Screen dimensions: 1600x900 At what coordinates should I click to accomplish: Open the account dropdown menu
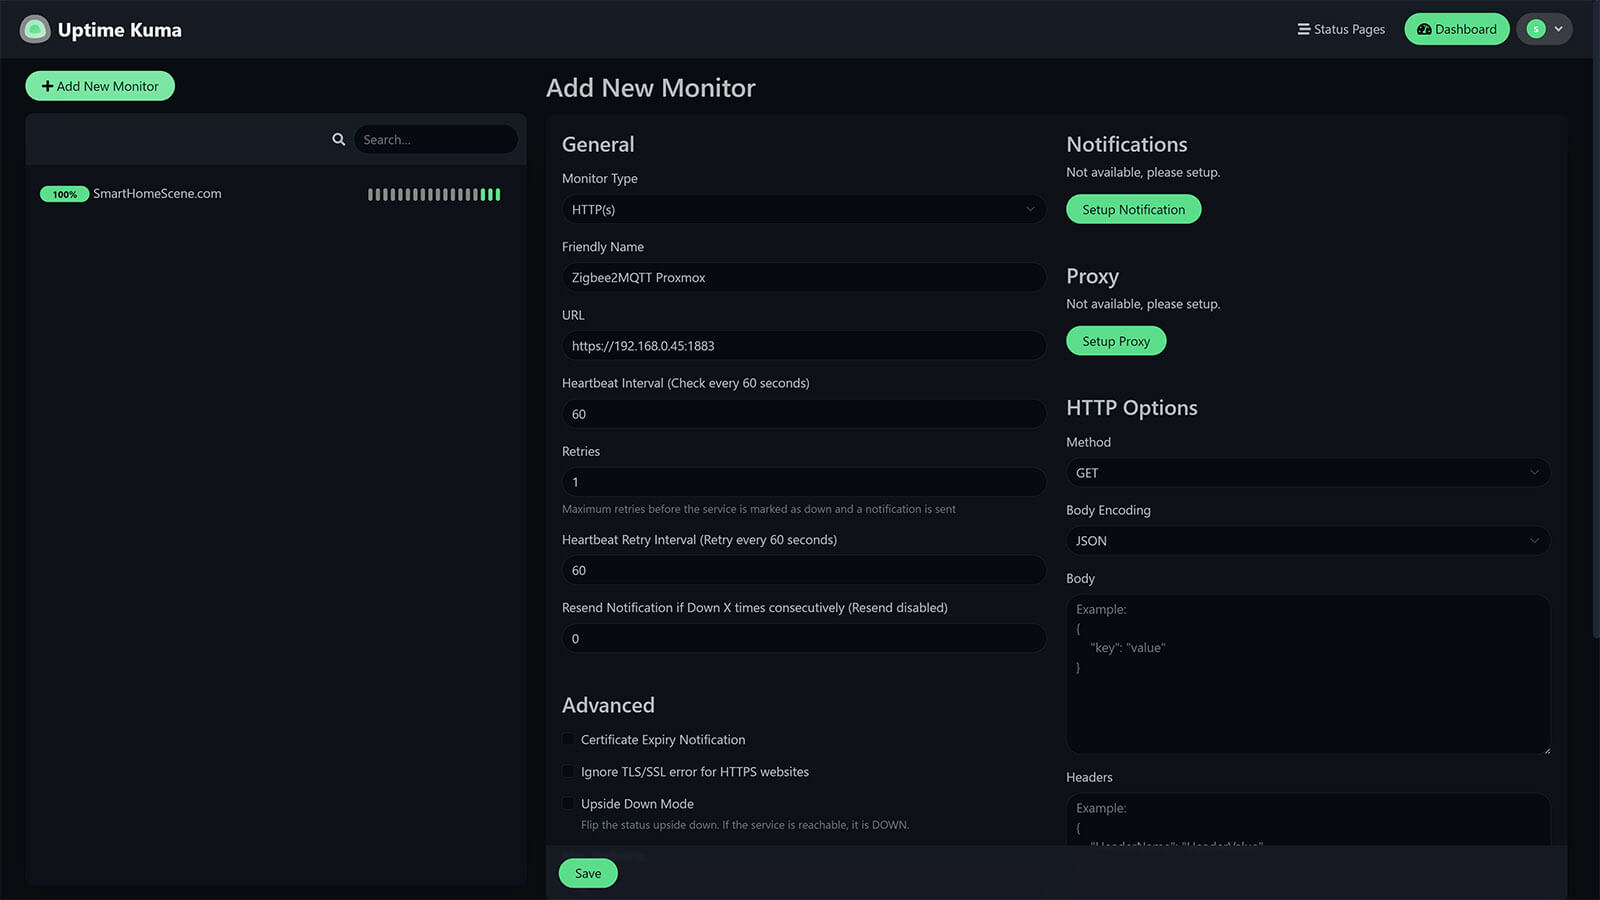pyautogui.click(x=1544, y=29)
